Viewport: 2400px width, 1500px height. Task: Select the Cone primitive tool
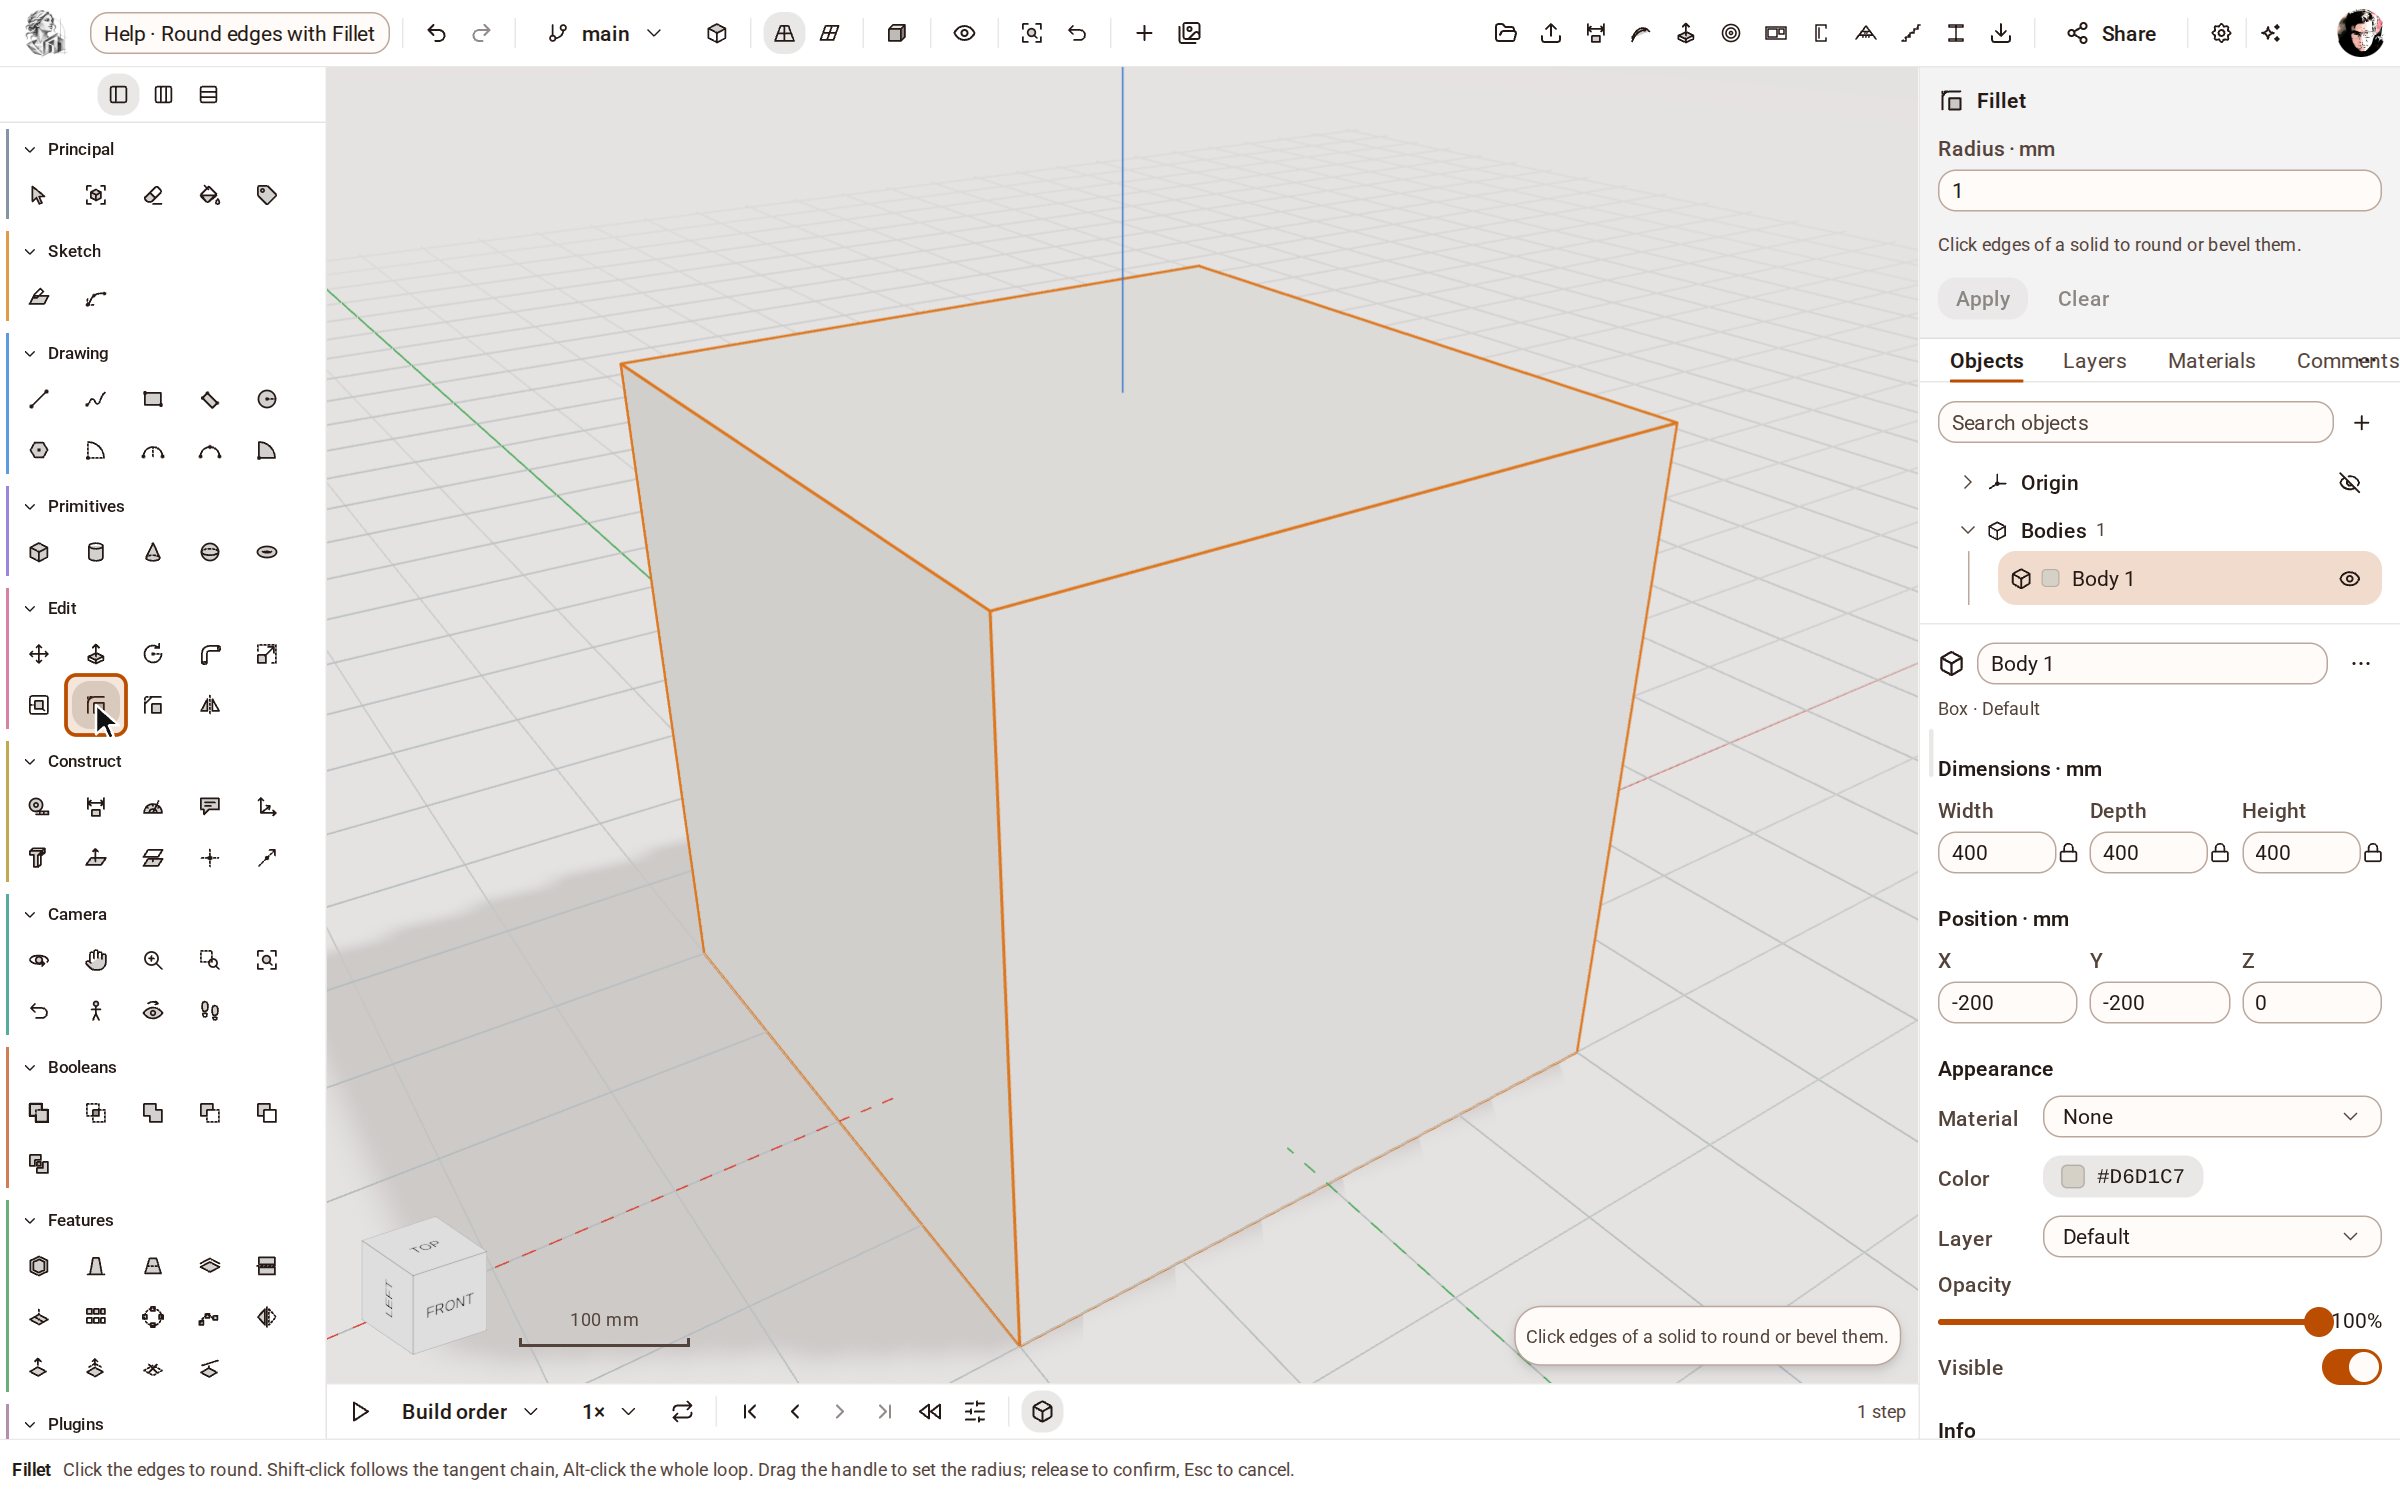pos(153,552)
